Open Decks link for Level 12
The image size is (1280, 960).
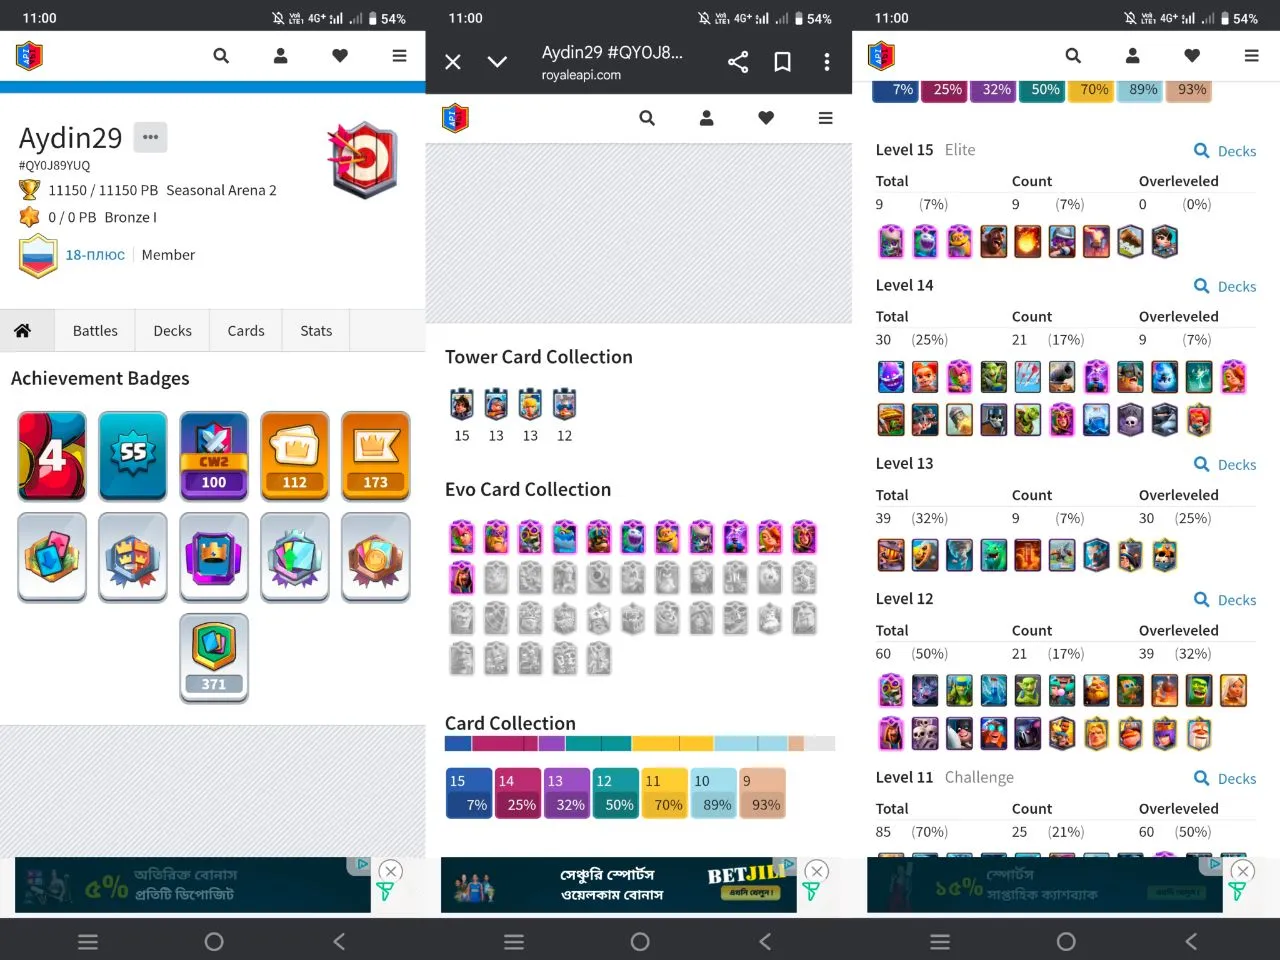click(1225, 600)
